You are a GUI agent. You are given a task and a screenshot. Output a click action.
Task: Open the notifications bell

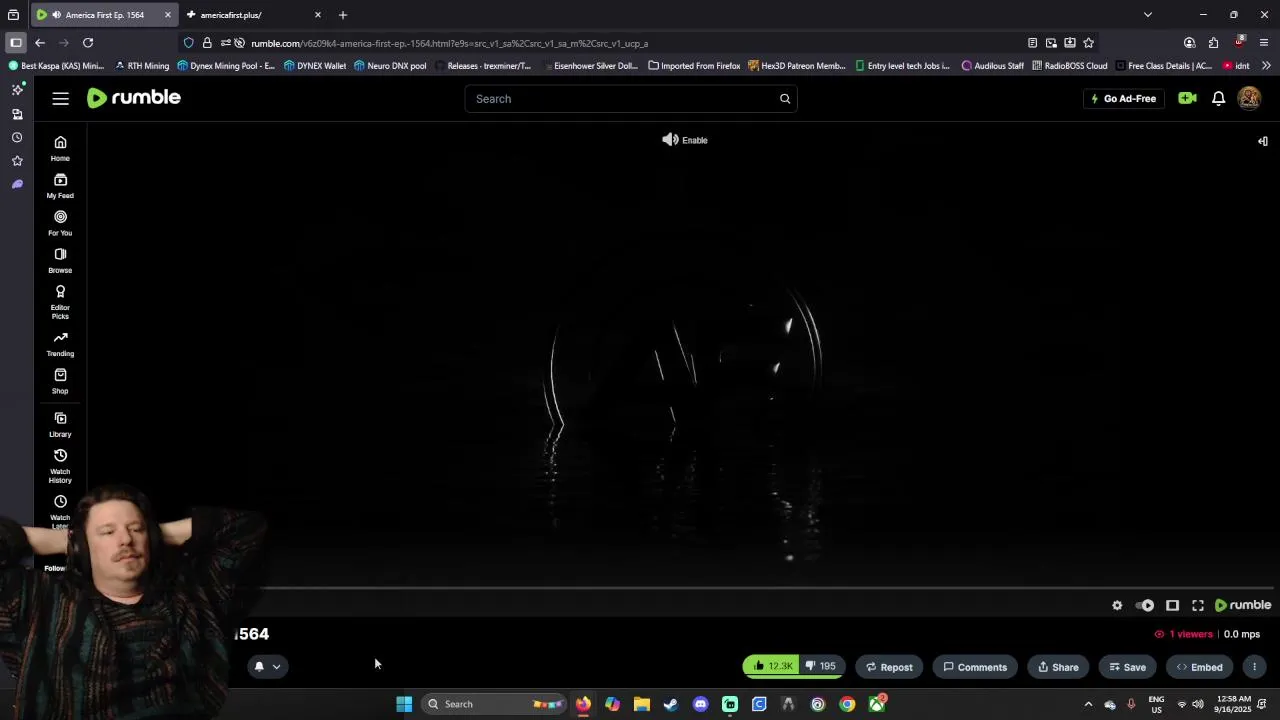coord(1218,98)
